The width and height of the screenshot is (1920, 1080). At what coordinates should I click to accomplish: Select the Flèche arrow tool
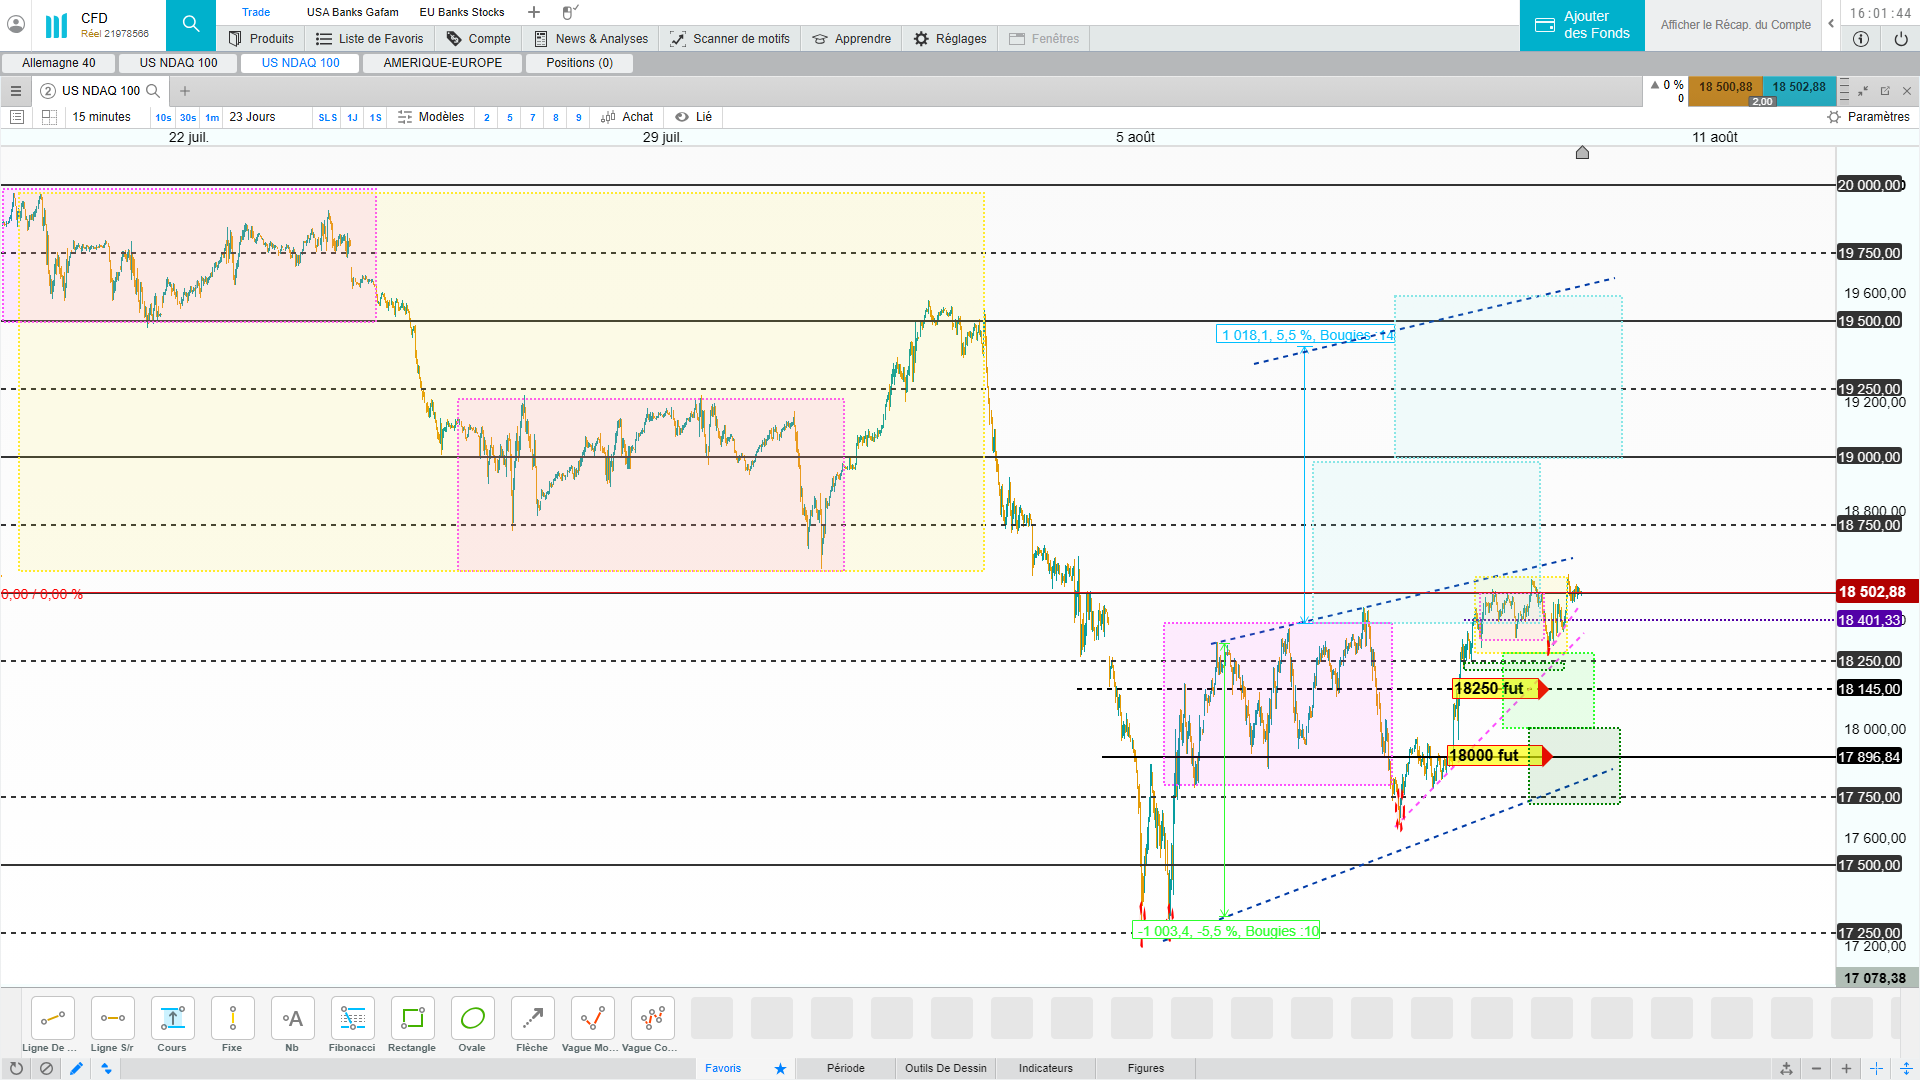532,1019
